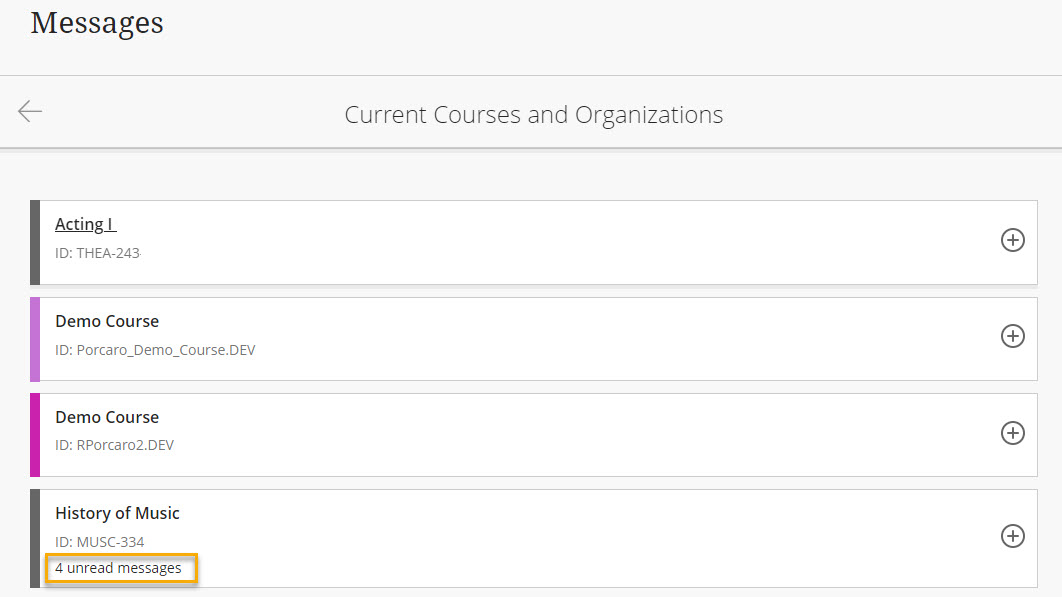Click the back arrow icon

tap(30, 111)
